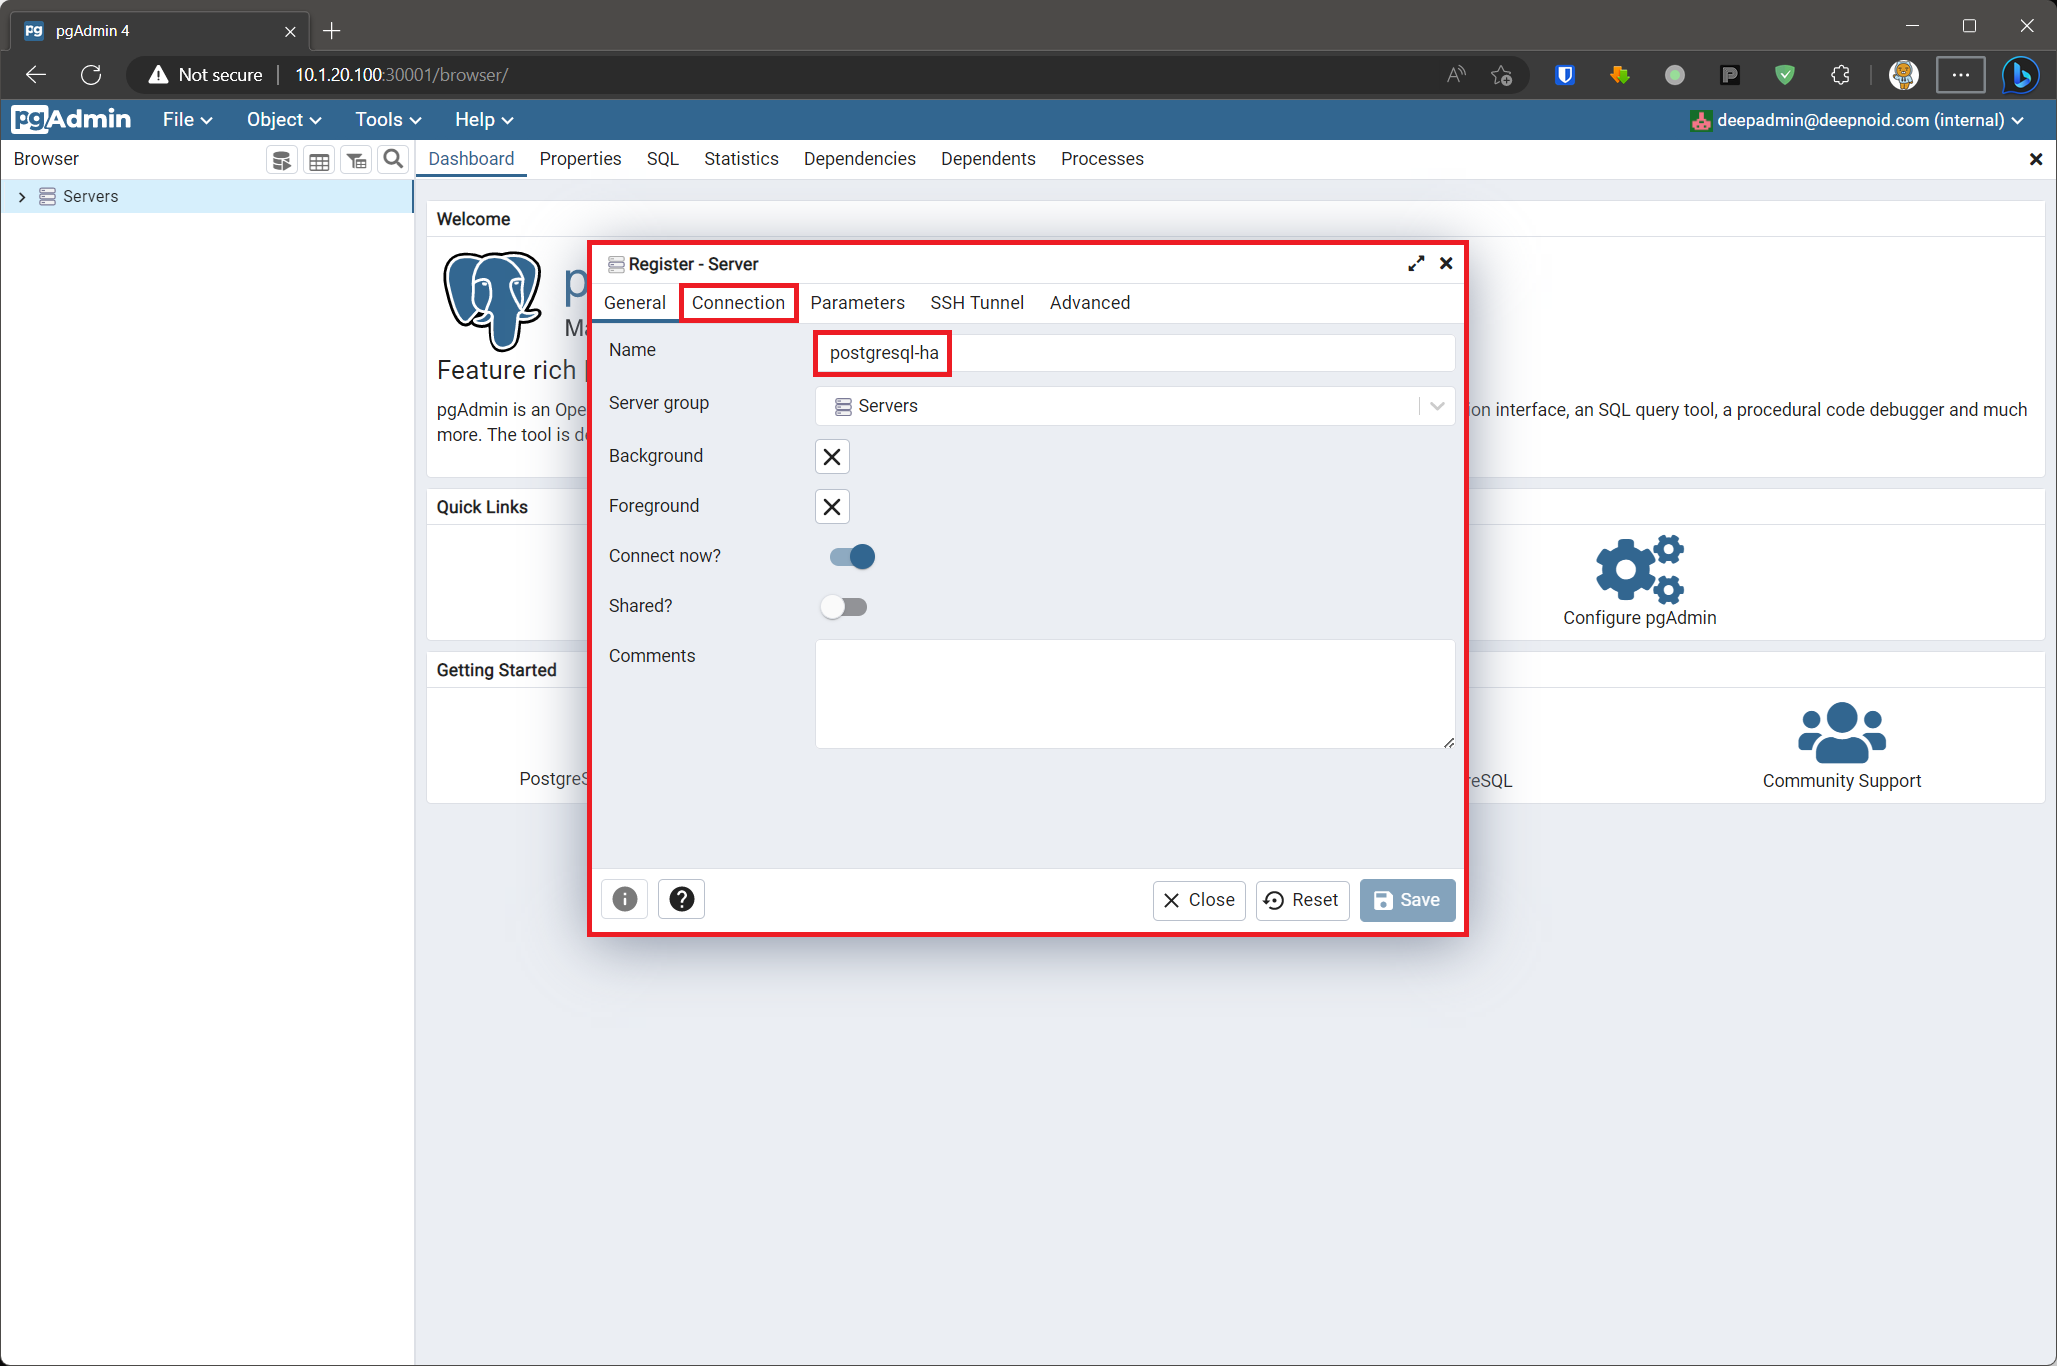This screenshot has width=2057, height=1366.
Task: Switch to the SSH Tunnel tab
Action: (977, 303)
